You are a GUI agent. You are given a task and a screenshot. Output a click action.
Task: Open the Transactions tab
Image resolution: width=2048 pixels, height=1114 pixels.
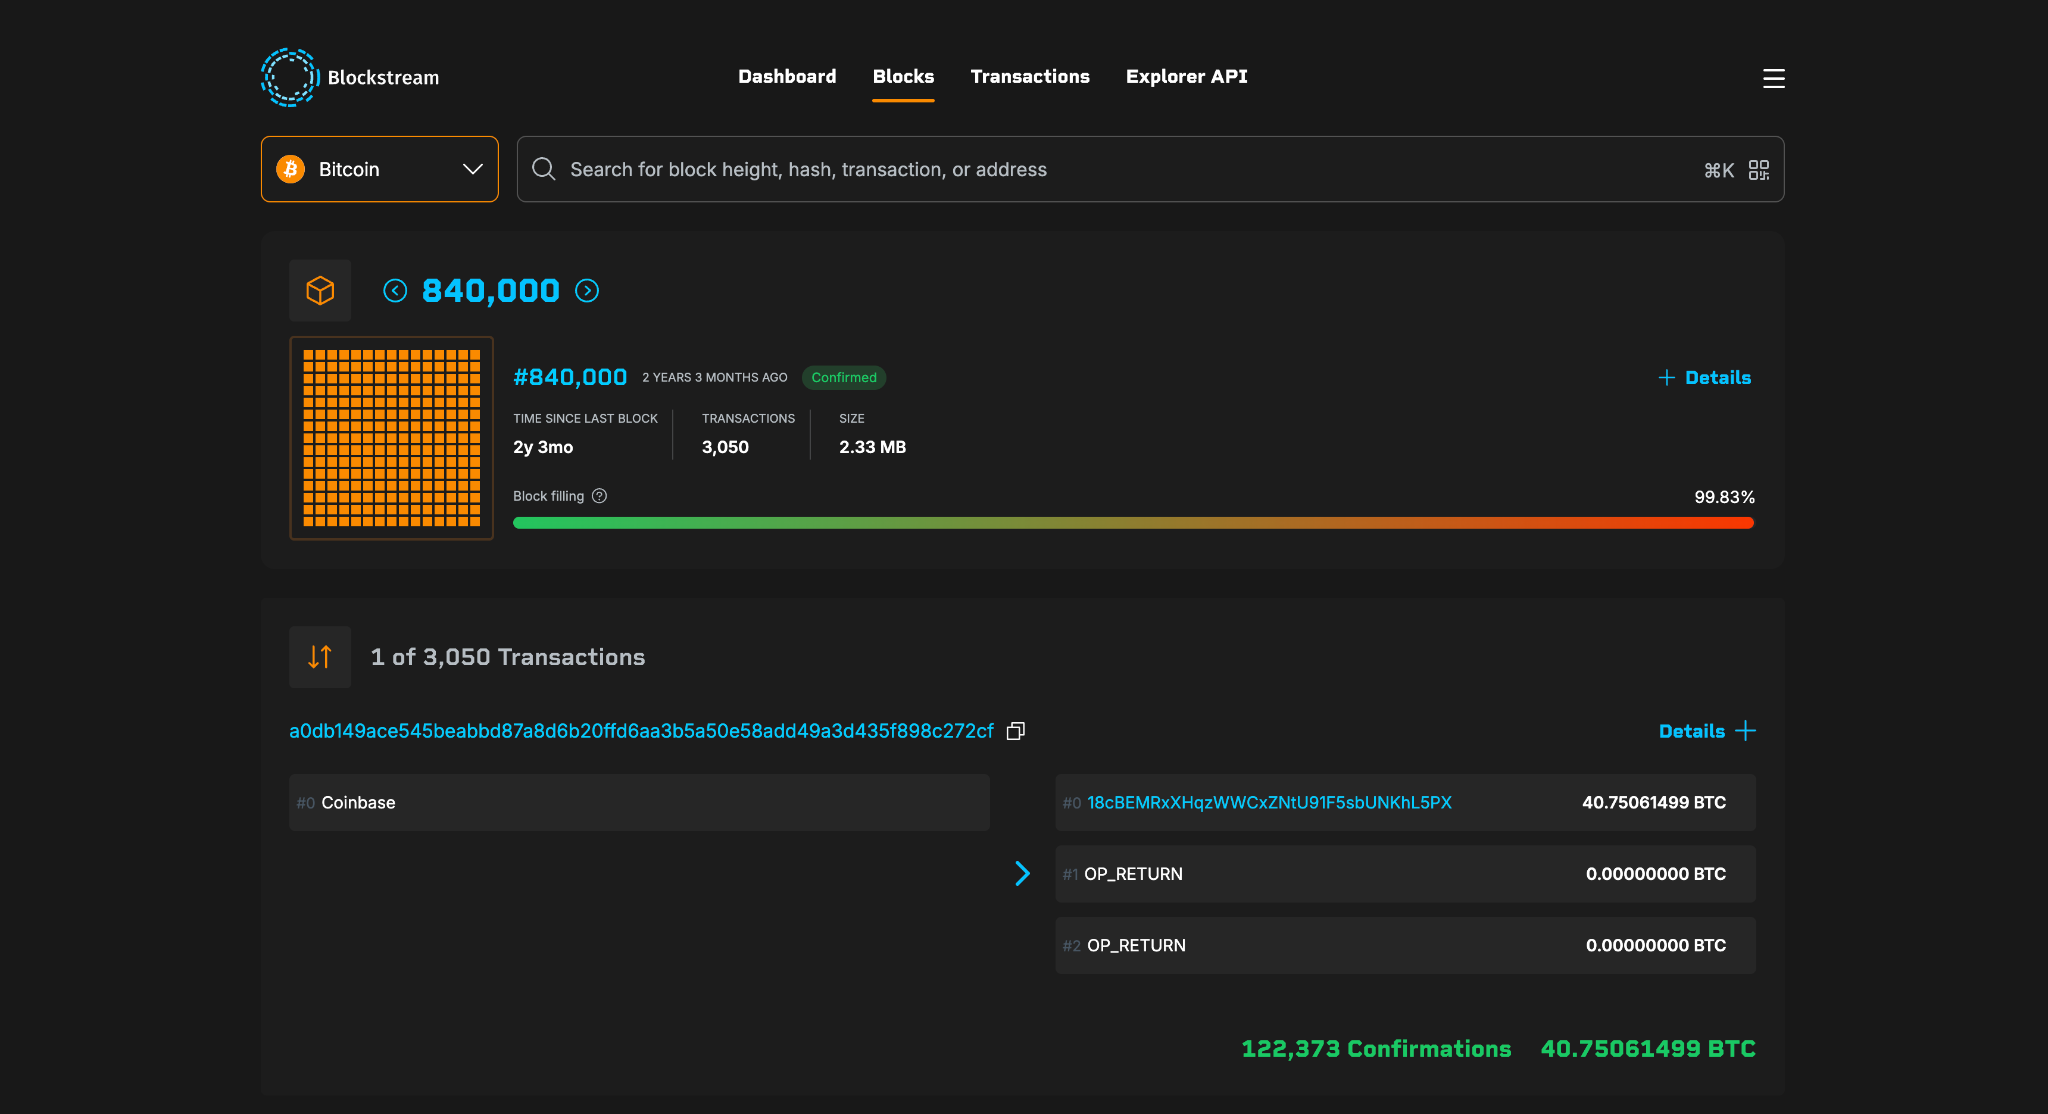coord(1030,77)
